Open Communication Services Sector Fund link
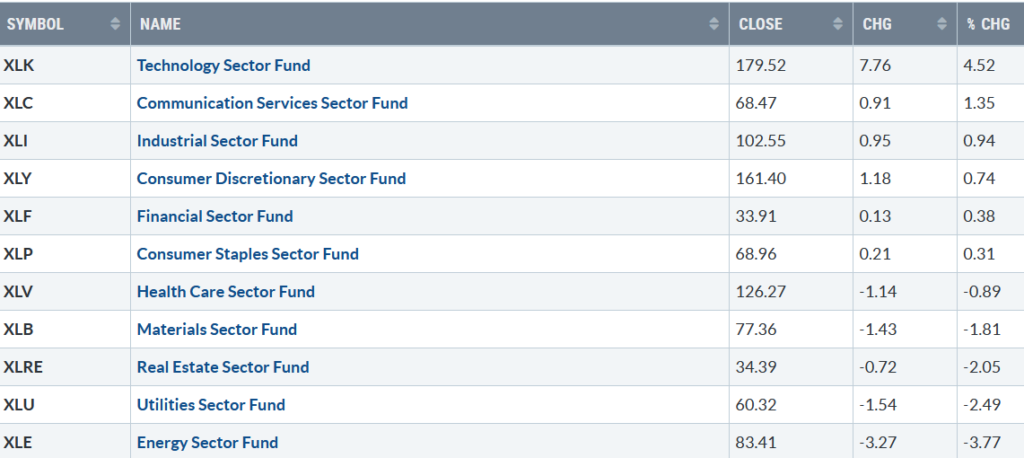Screen dimensions: 1024x458 (x=272, y=103)
